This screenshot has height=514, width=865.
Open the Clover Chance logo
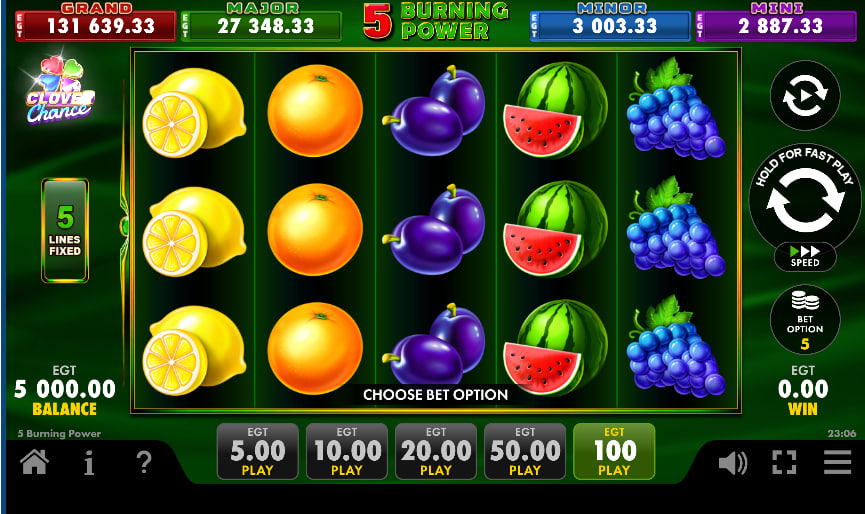[x=59, y=91]
